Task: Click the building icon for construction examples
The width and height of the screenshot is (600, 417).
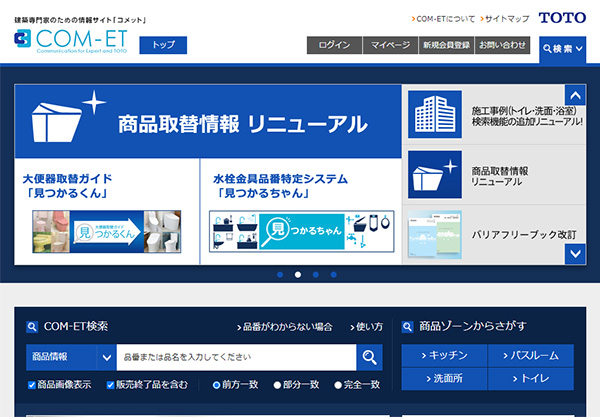Action: (434, 115)
